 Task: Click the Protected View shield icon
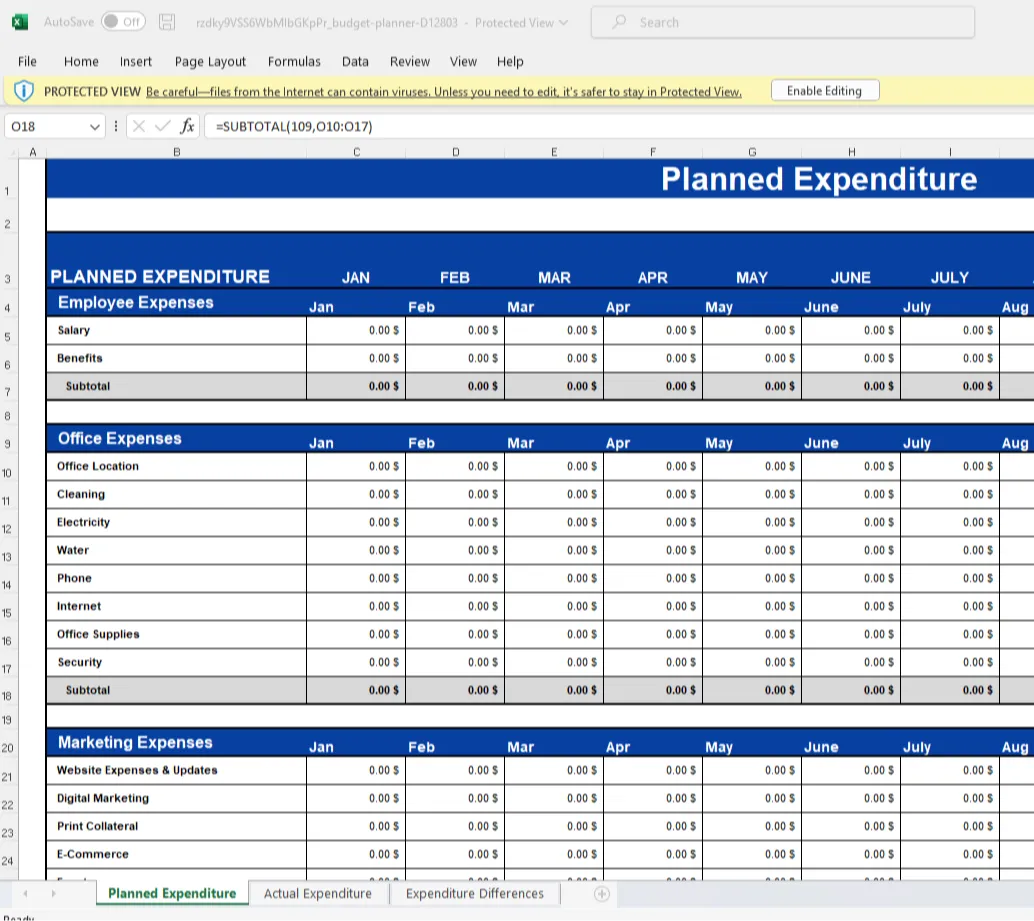click(24, 91)
